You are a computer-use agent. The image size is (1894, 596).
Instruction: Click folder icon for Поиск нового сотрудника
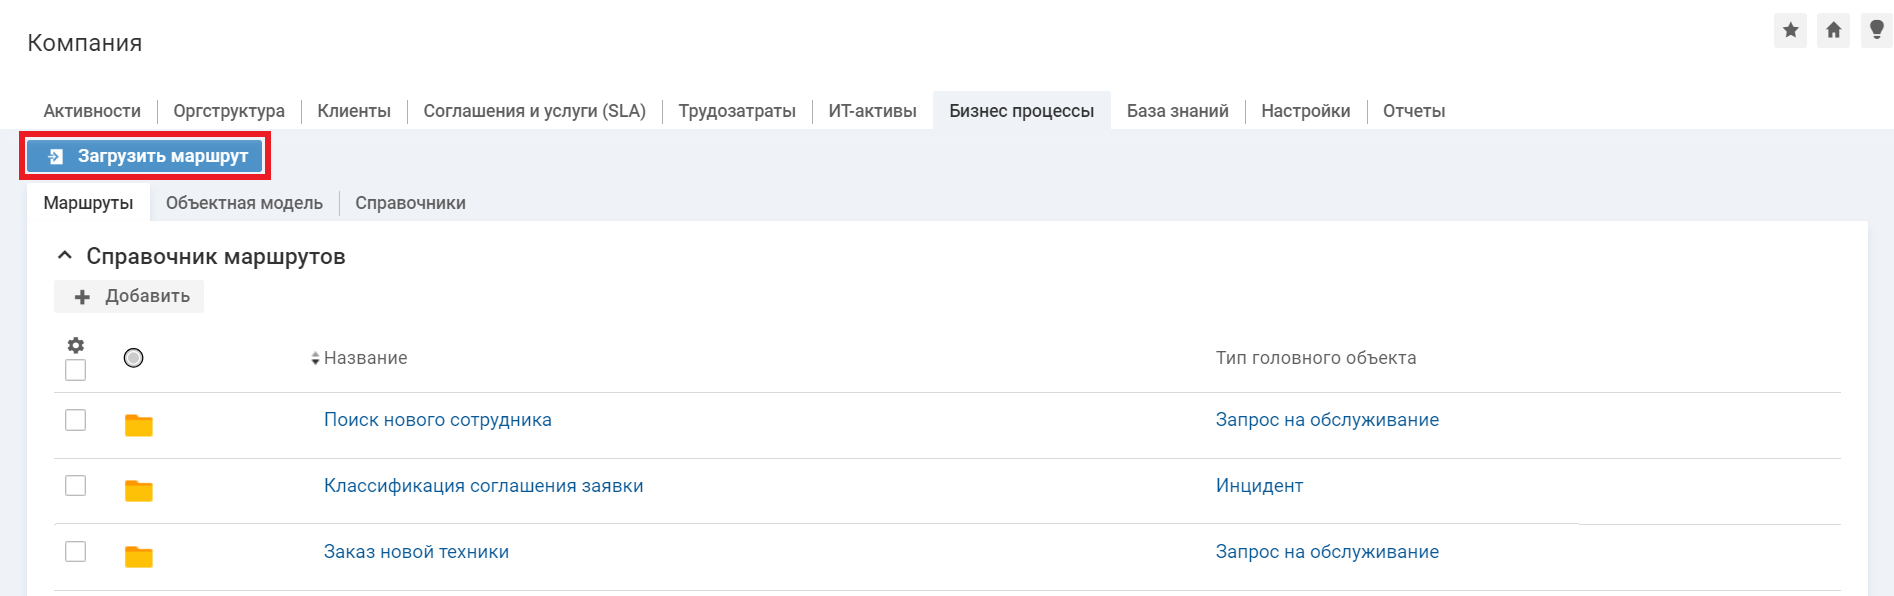click(x=138, y=425)
